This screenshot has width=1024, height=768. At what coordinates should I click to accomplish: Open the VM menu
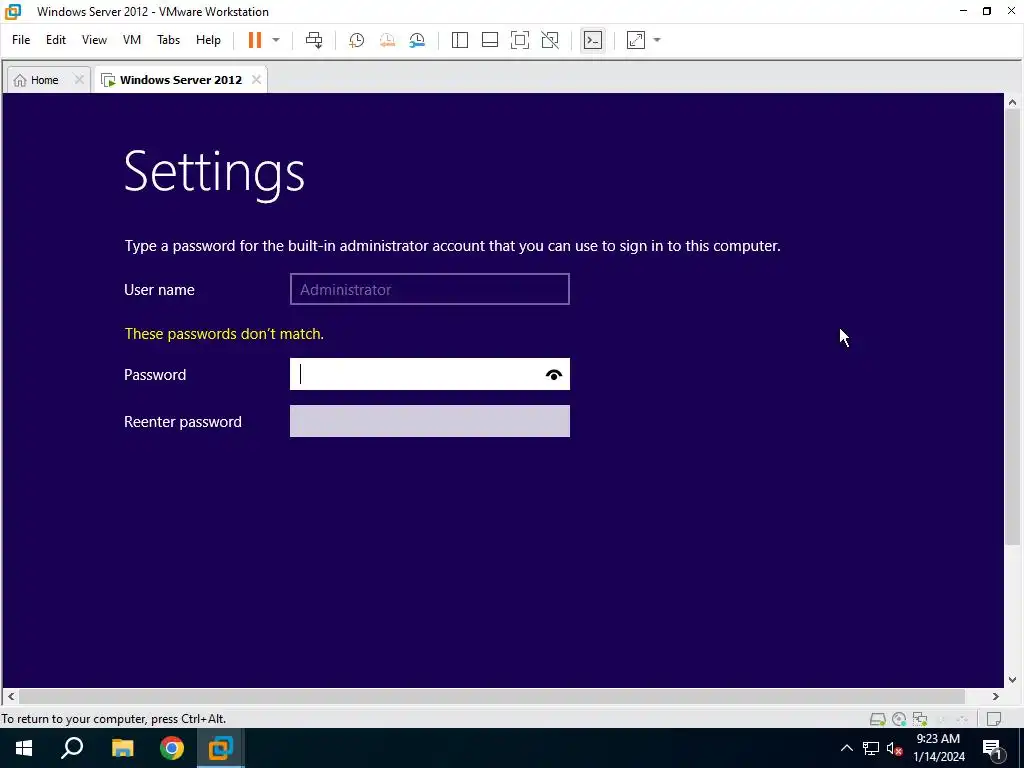coord(132,40)
